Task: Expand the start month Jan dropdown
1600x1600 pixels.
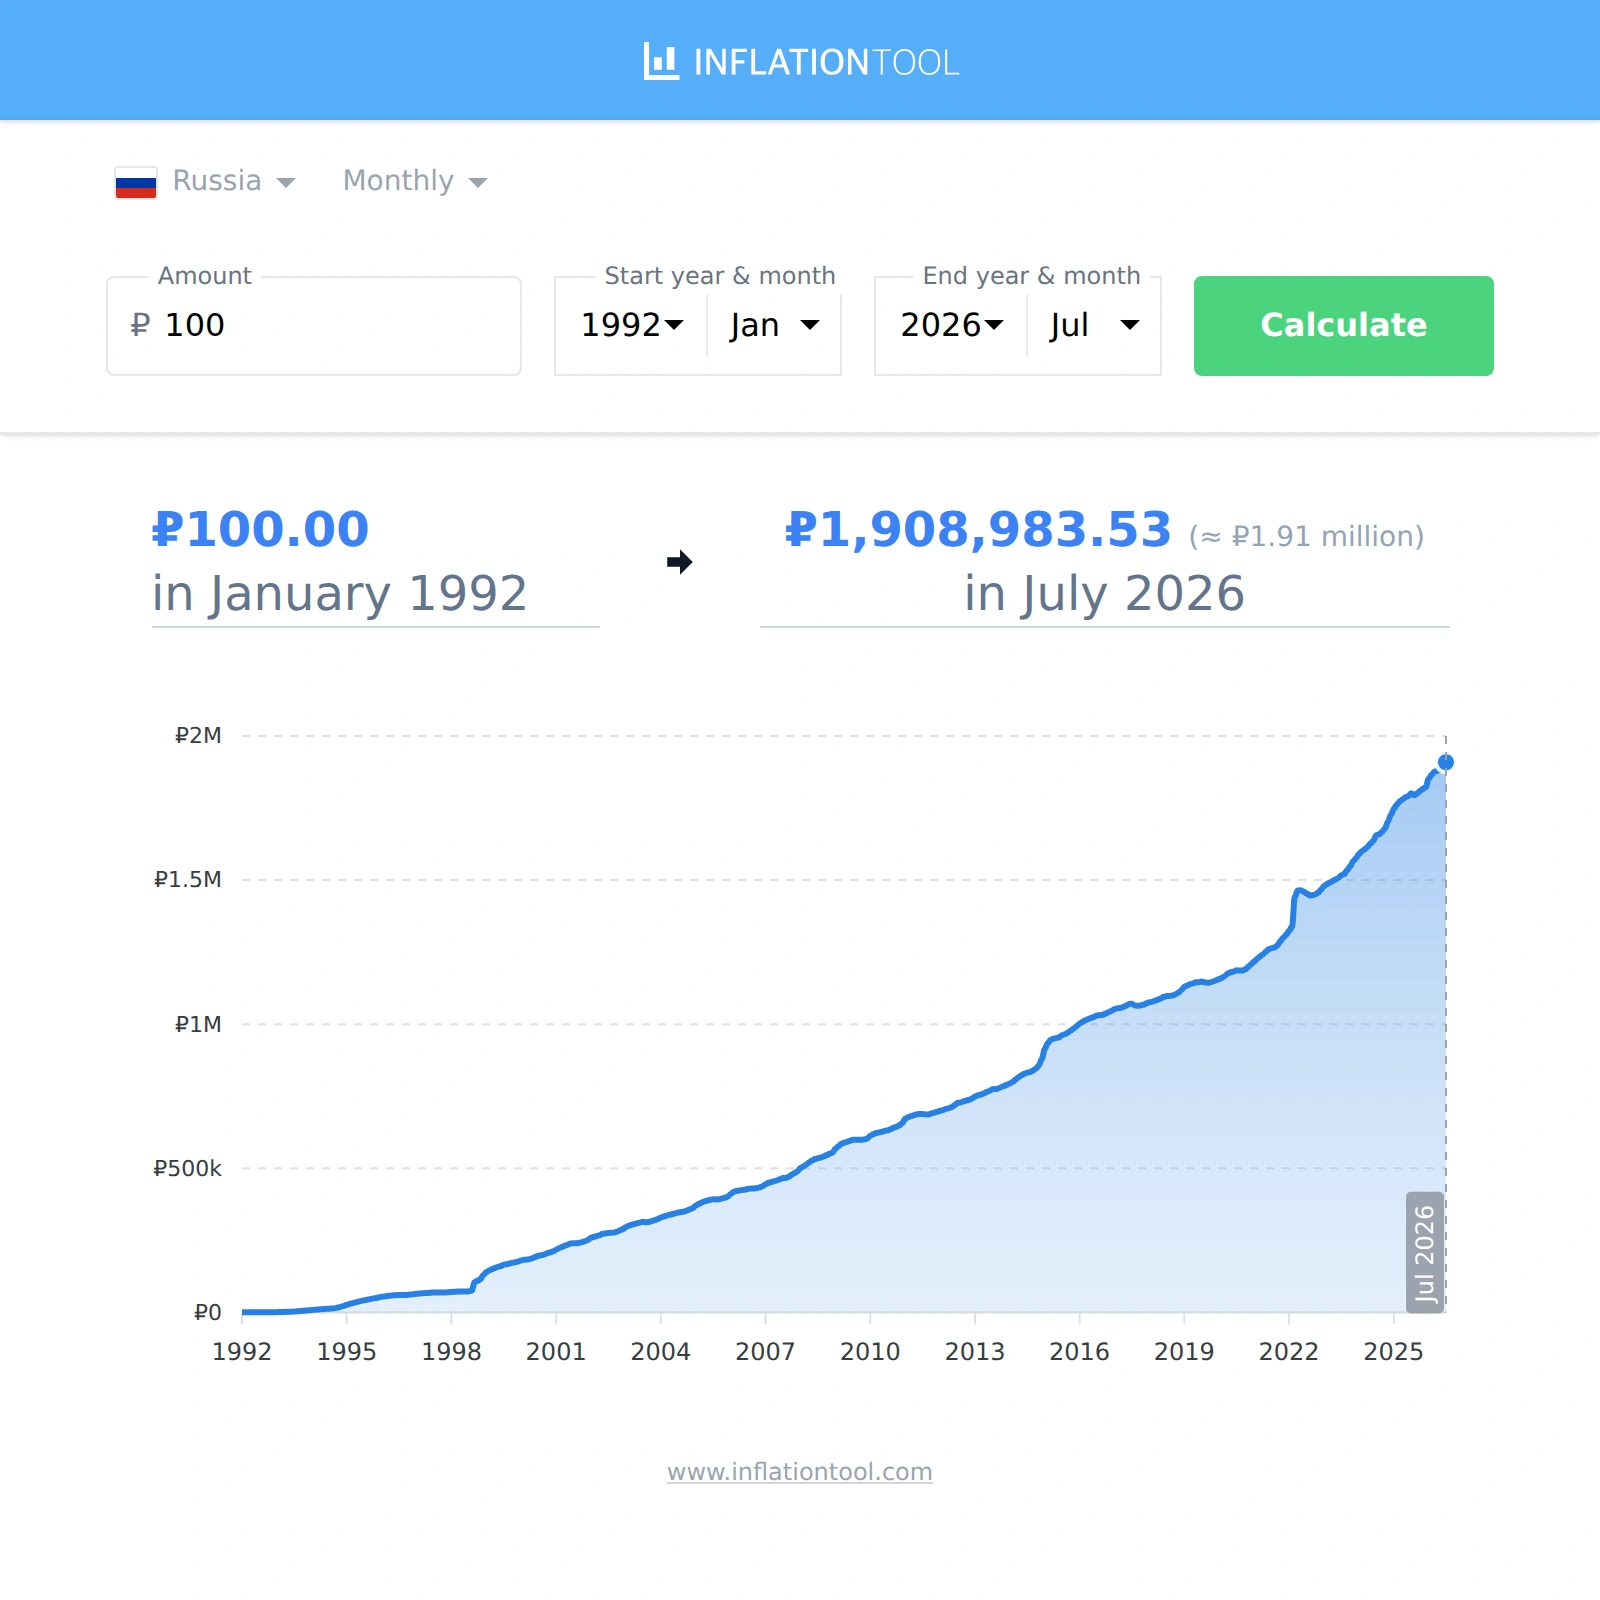Action: point(774,325)
